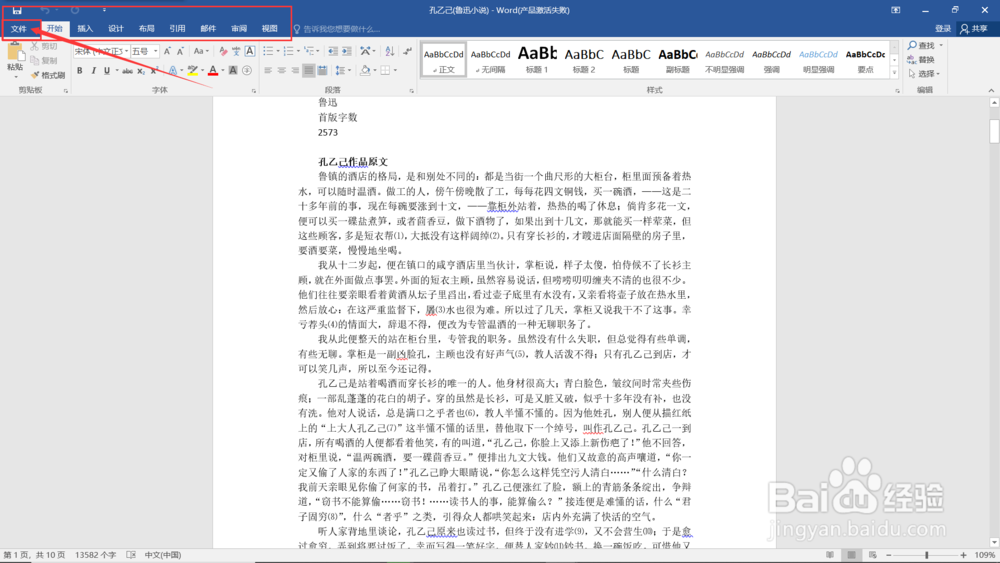Open the phonetic guide (拼音) tool

(x=236, y=51)
